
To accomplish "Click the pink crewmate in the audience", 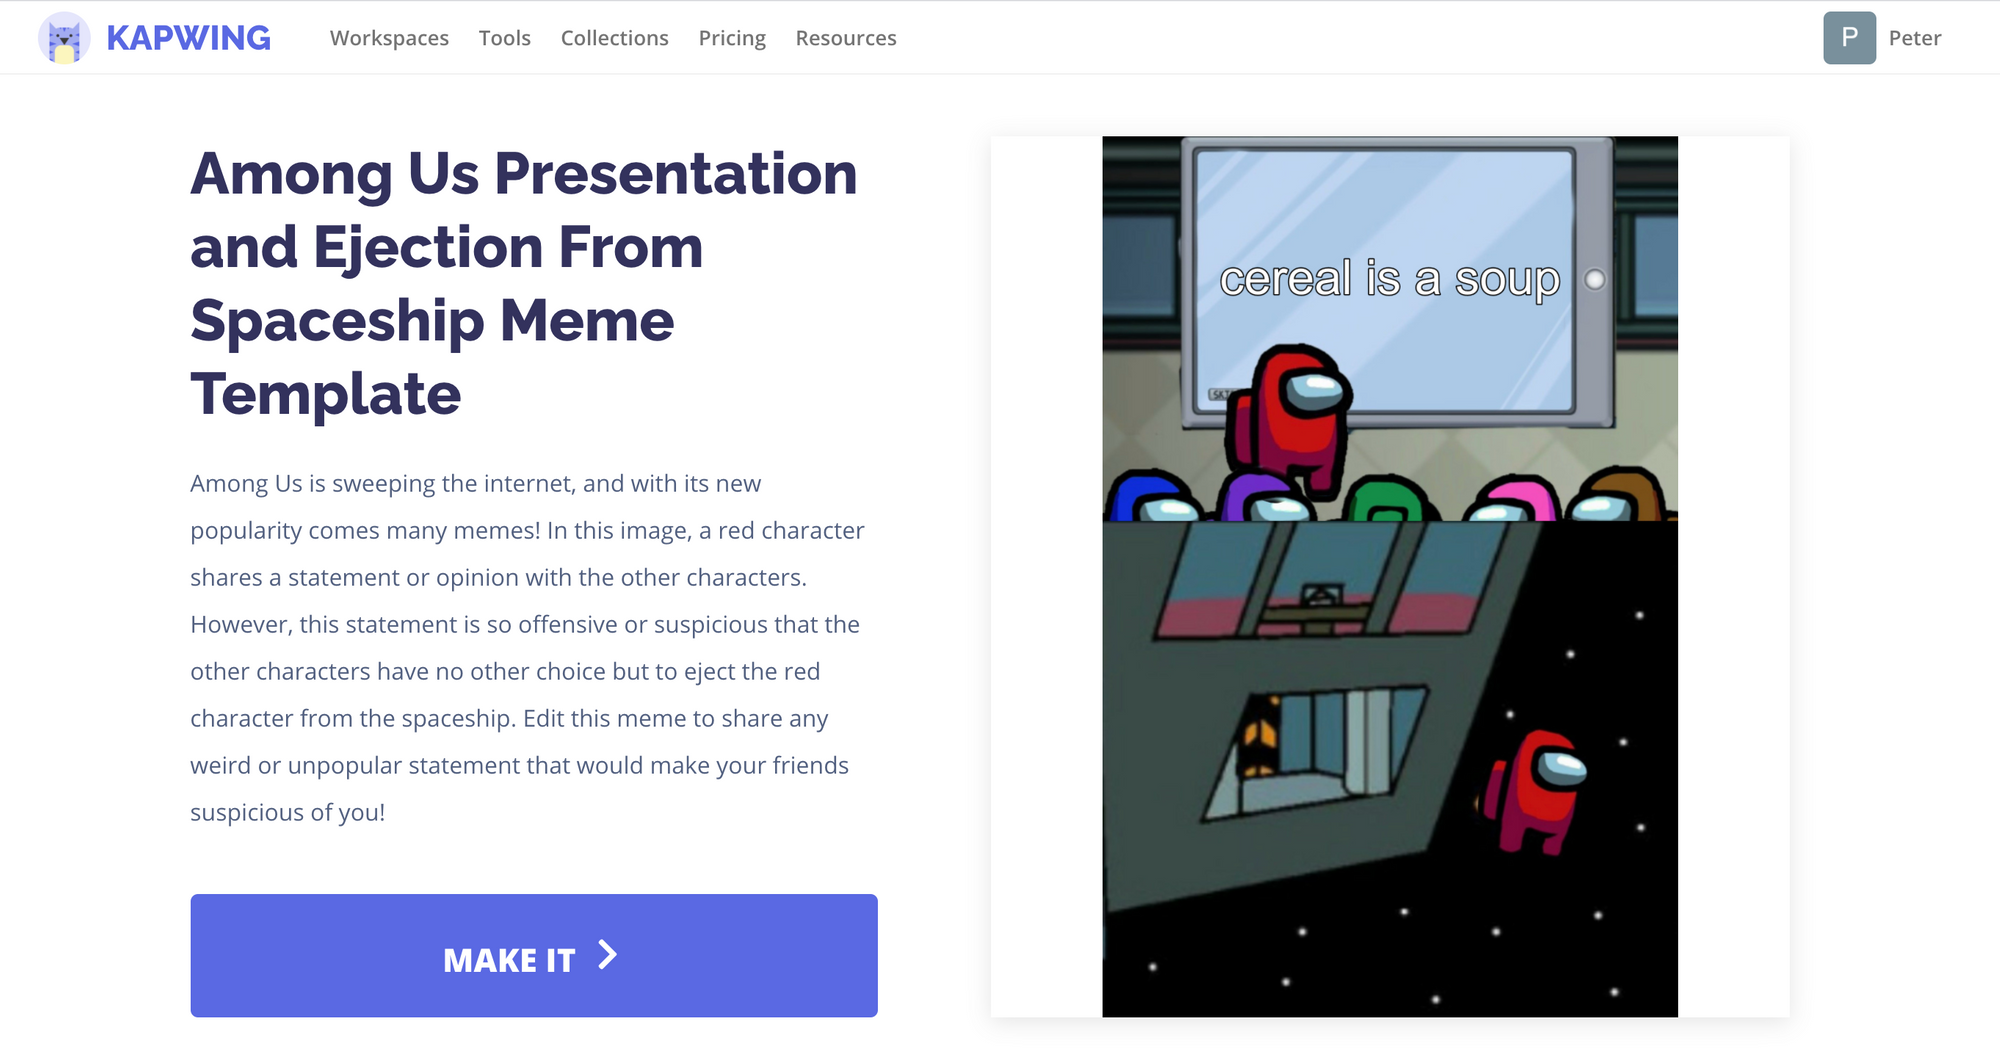I will coord(1512,499).
